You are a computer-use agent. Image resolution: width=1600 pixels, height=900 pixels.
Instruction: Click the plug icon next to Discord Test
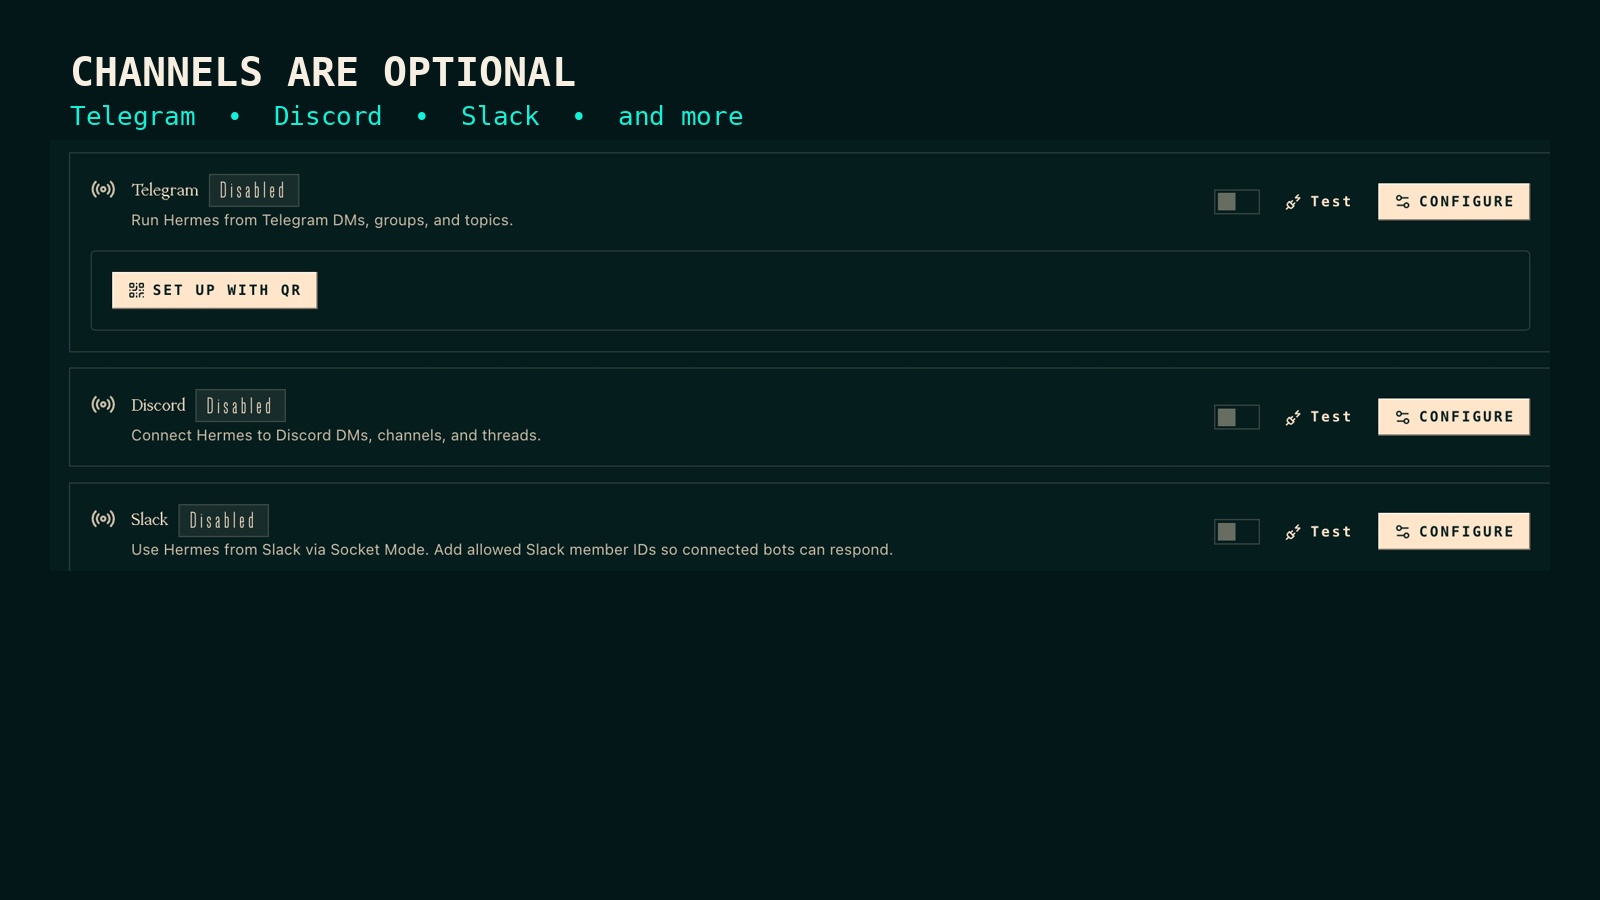point(1293,417)
